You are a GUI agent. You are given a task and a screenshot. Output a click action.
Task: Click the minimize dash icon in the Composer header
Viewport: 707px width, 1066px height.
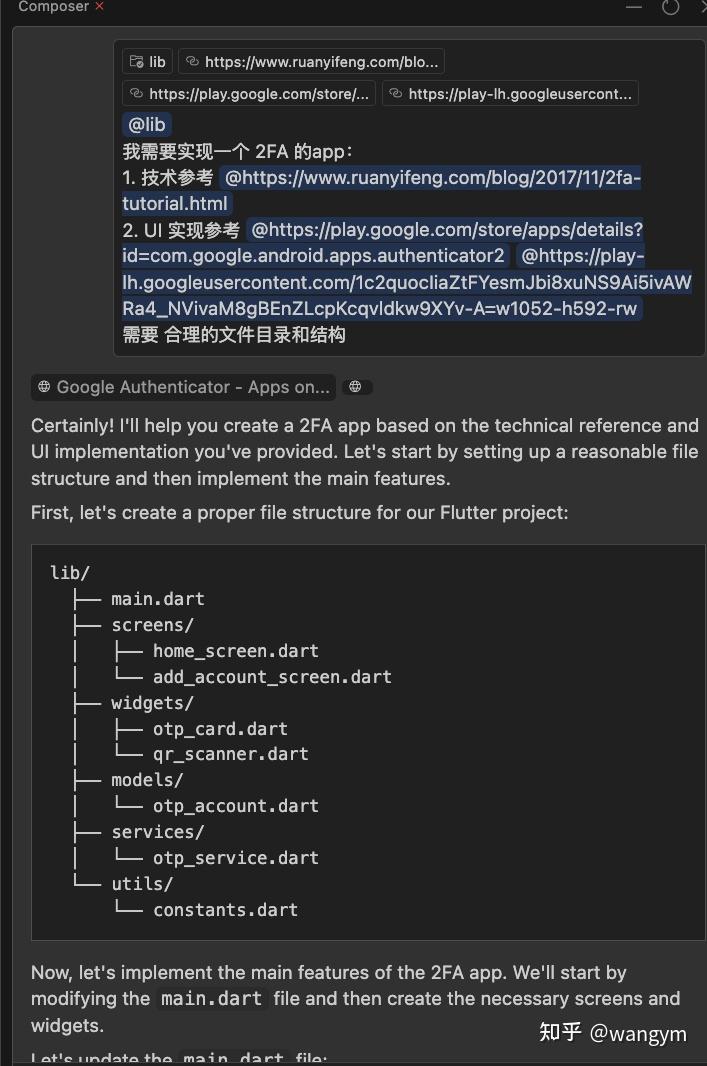(x=634, y=7)
